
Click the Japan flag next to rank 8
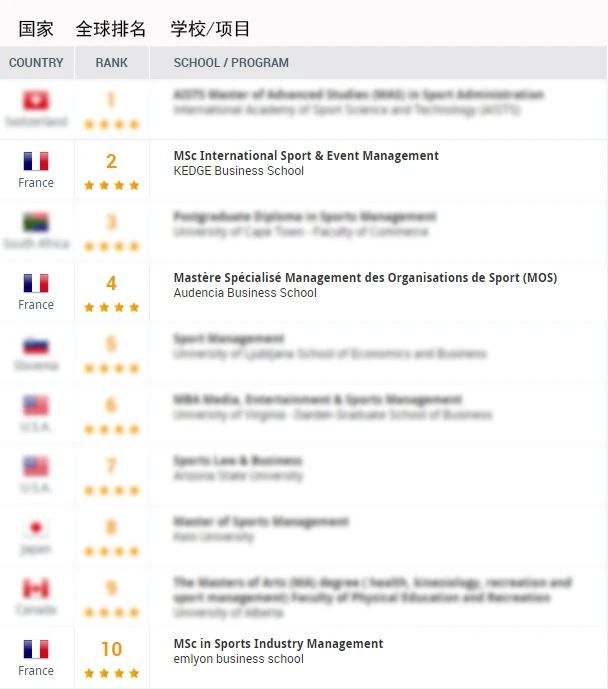(x=36, y=527)
